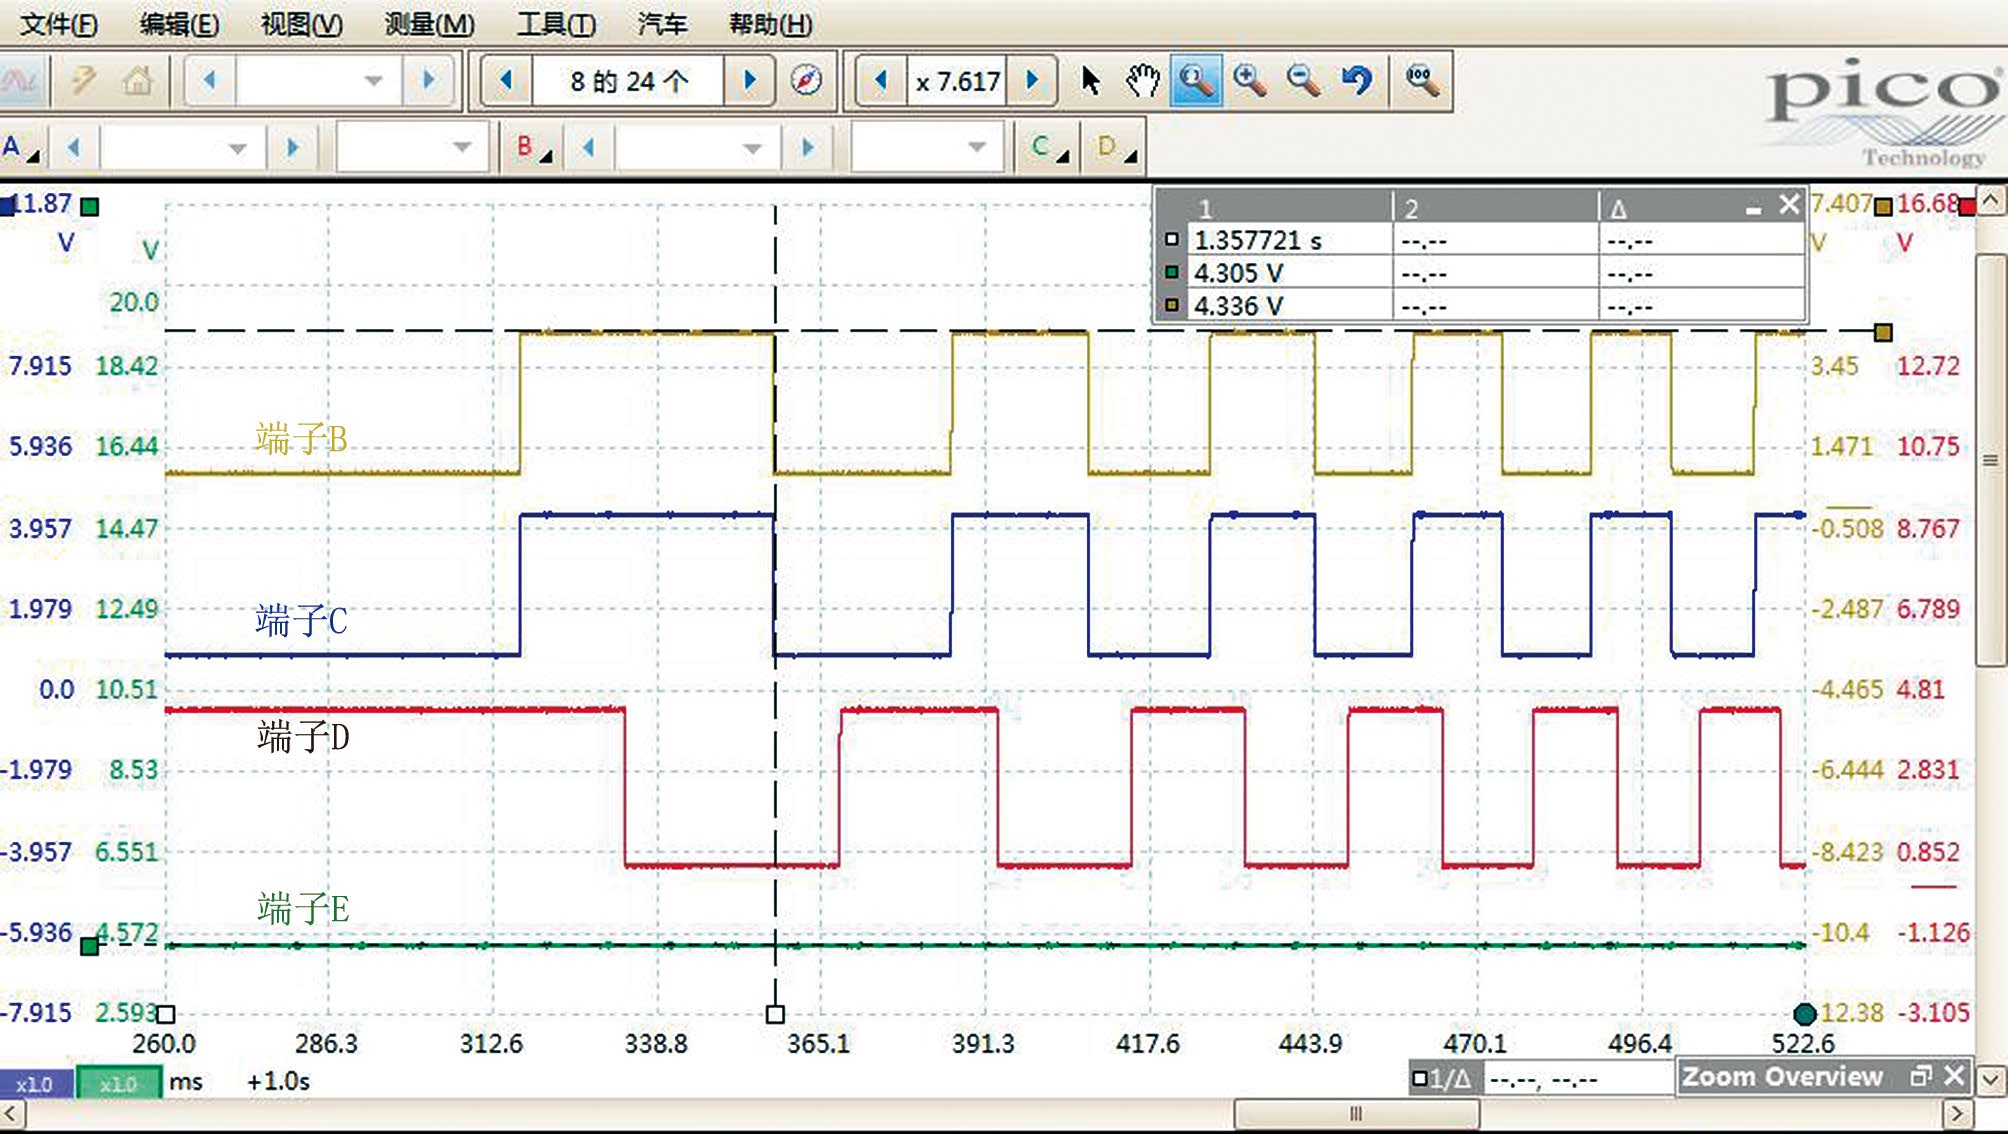Viewport: 2008px width, 1134px height.
Task: Select the zoom window tool
Action: click(x=1196, y=80)
